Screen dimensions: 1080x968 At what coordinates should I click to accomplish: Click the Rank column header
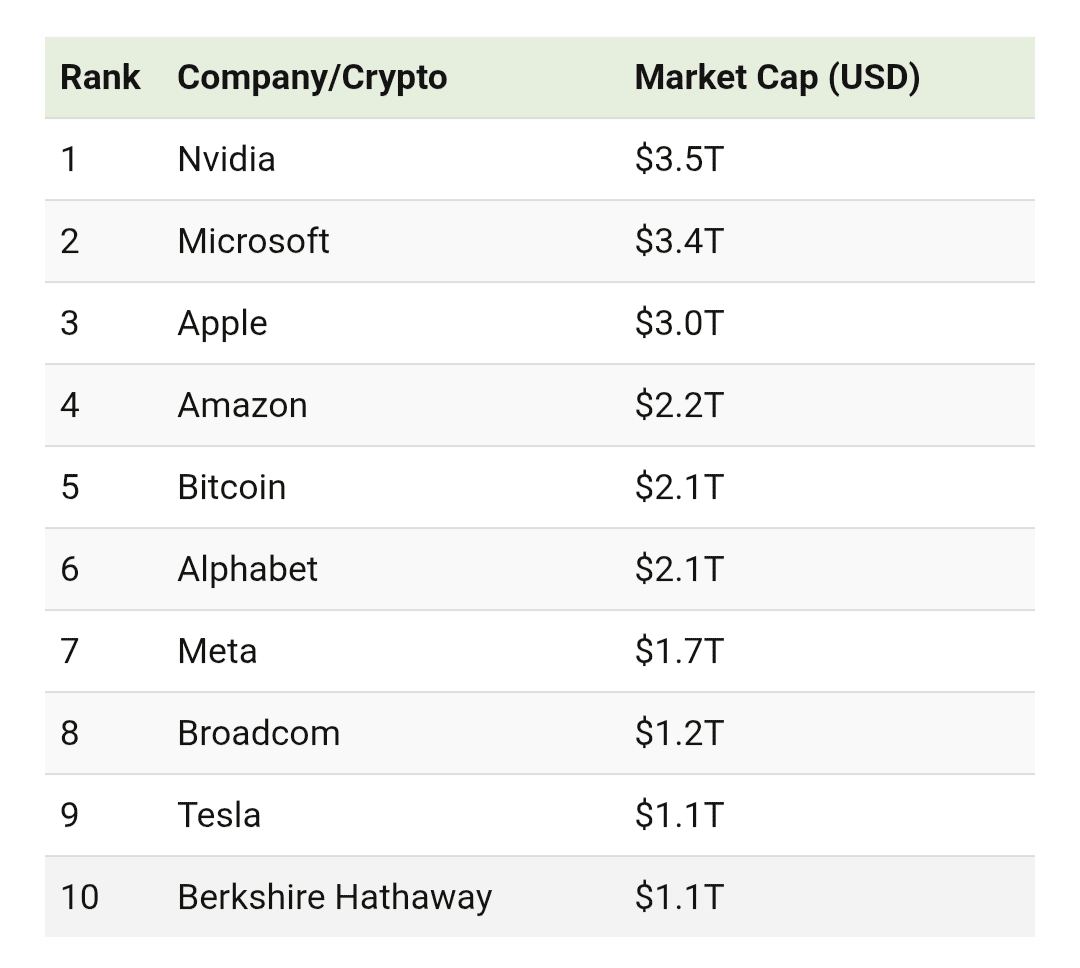tap(100, 78)
